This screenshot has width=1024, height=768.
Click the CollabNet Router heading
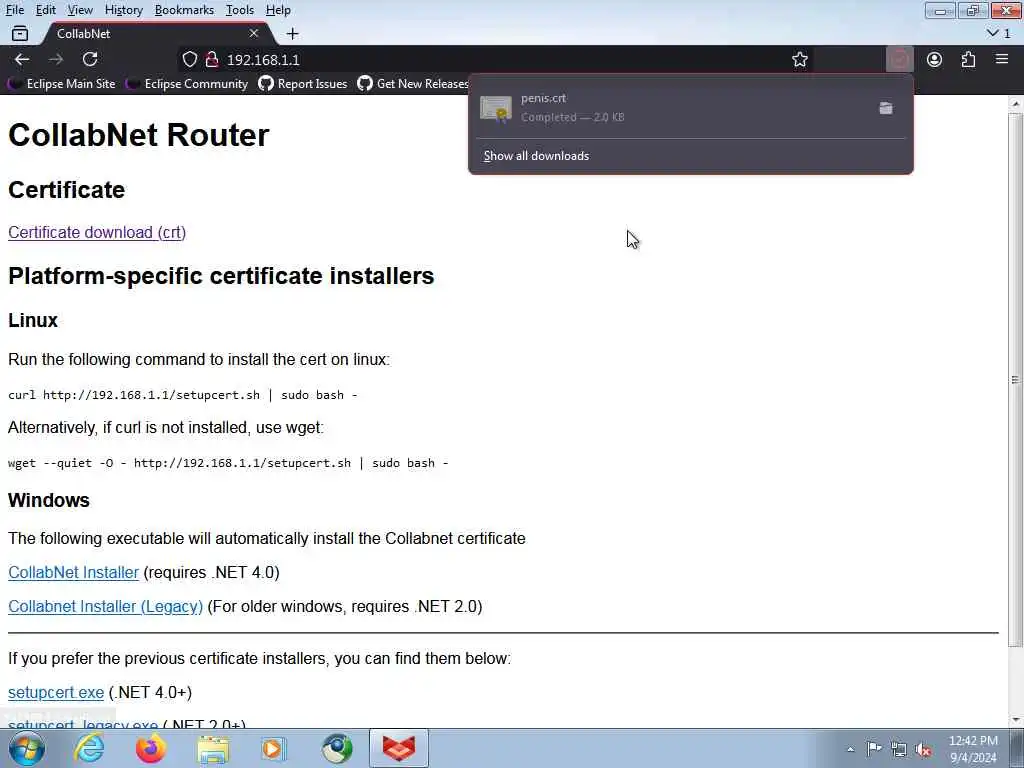tap(138, 135)
